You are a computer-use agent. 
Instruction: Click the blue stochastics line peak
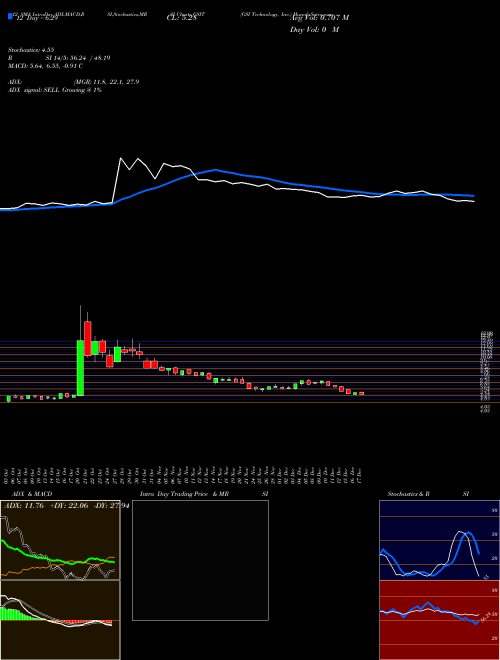point(469,533)
